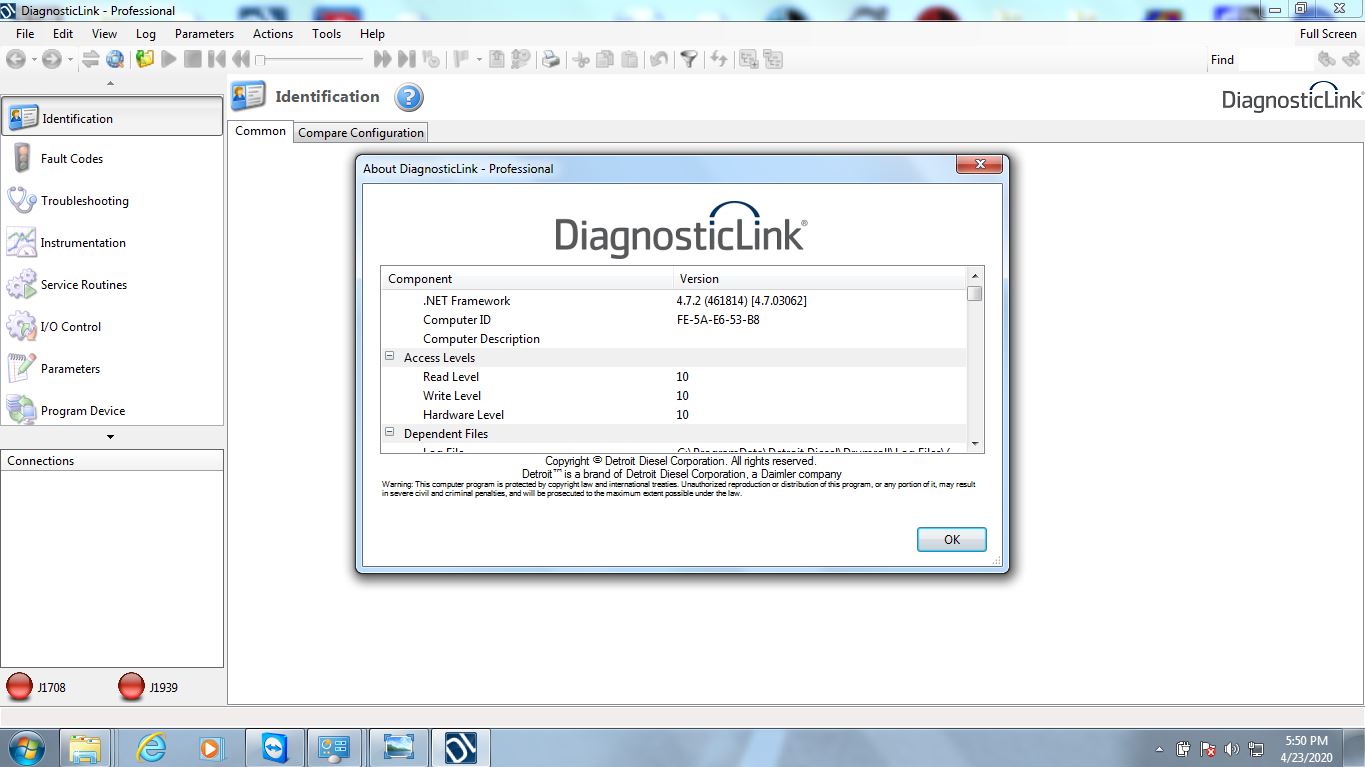Screen dimensions: 1365x767
Task: Open the I/O Control panel
Action: coord(112,326)
